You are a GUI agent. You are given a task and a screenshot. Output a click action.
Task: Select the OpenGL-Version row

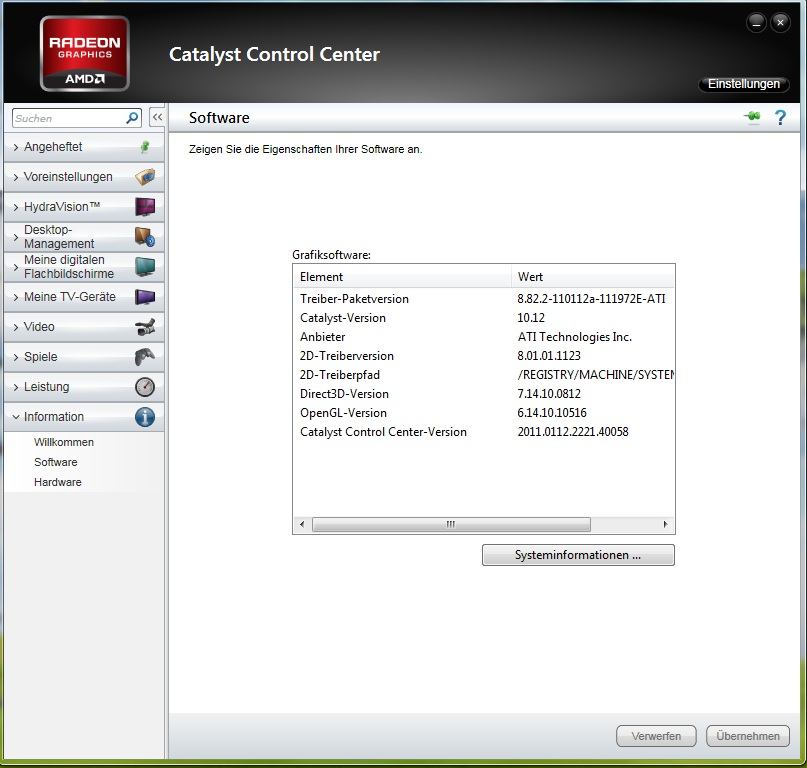(484, 413)
